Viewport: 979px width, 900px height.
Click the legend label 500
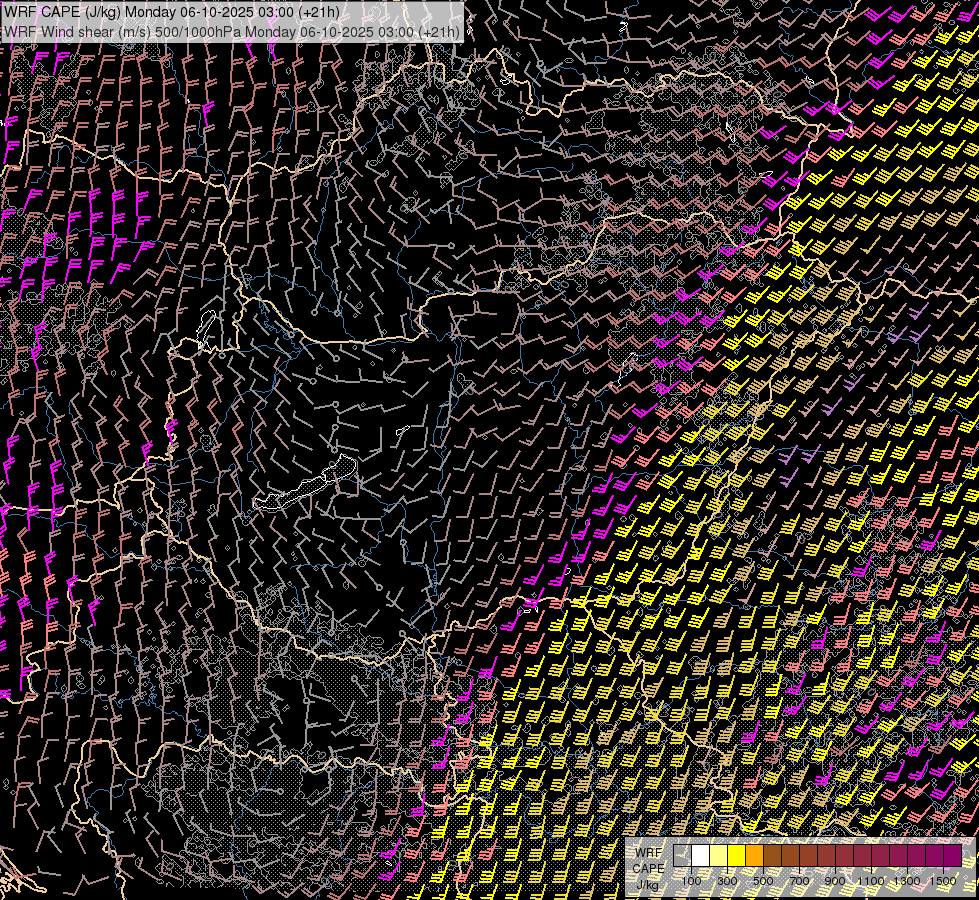pos(763,881)
